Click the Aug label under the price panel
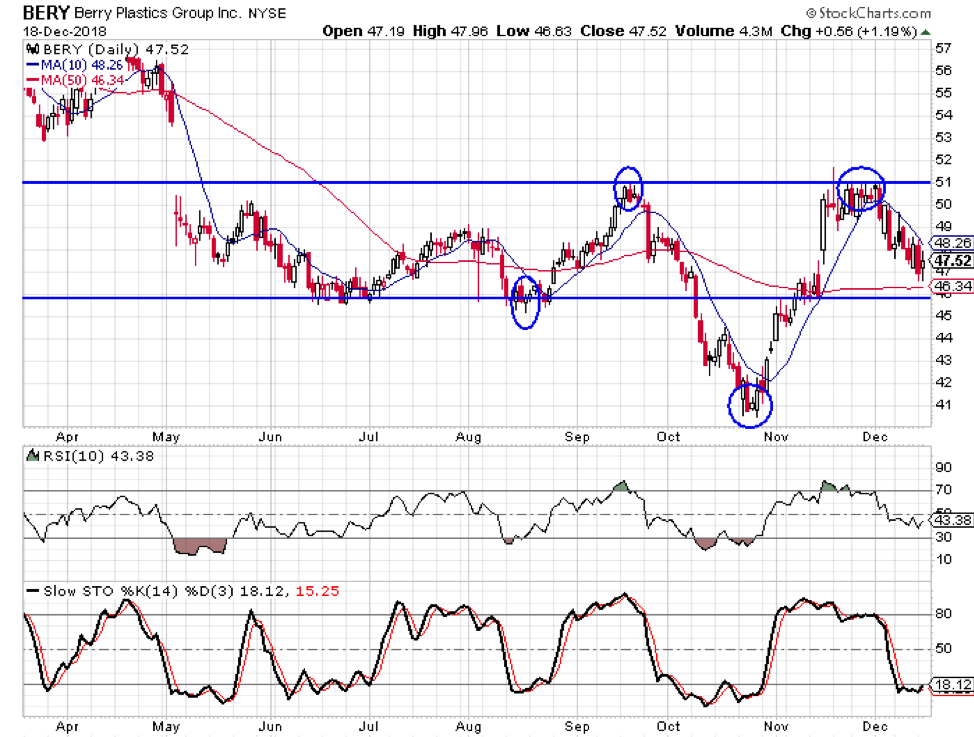Viewport: 974px width, 737px height. point(468,437)
